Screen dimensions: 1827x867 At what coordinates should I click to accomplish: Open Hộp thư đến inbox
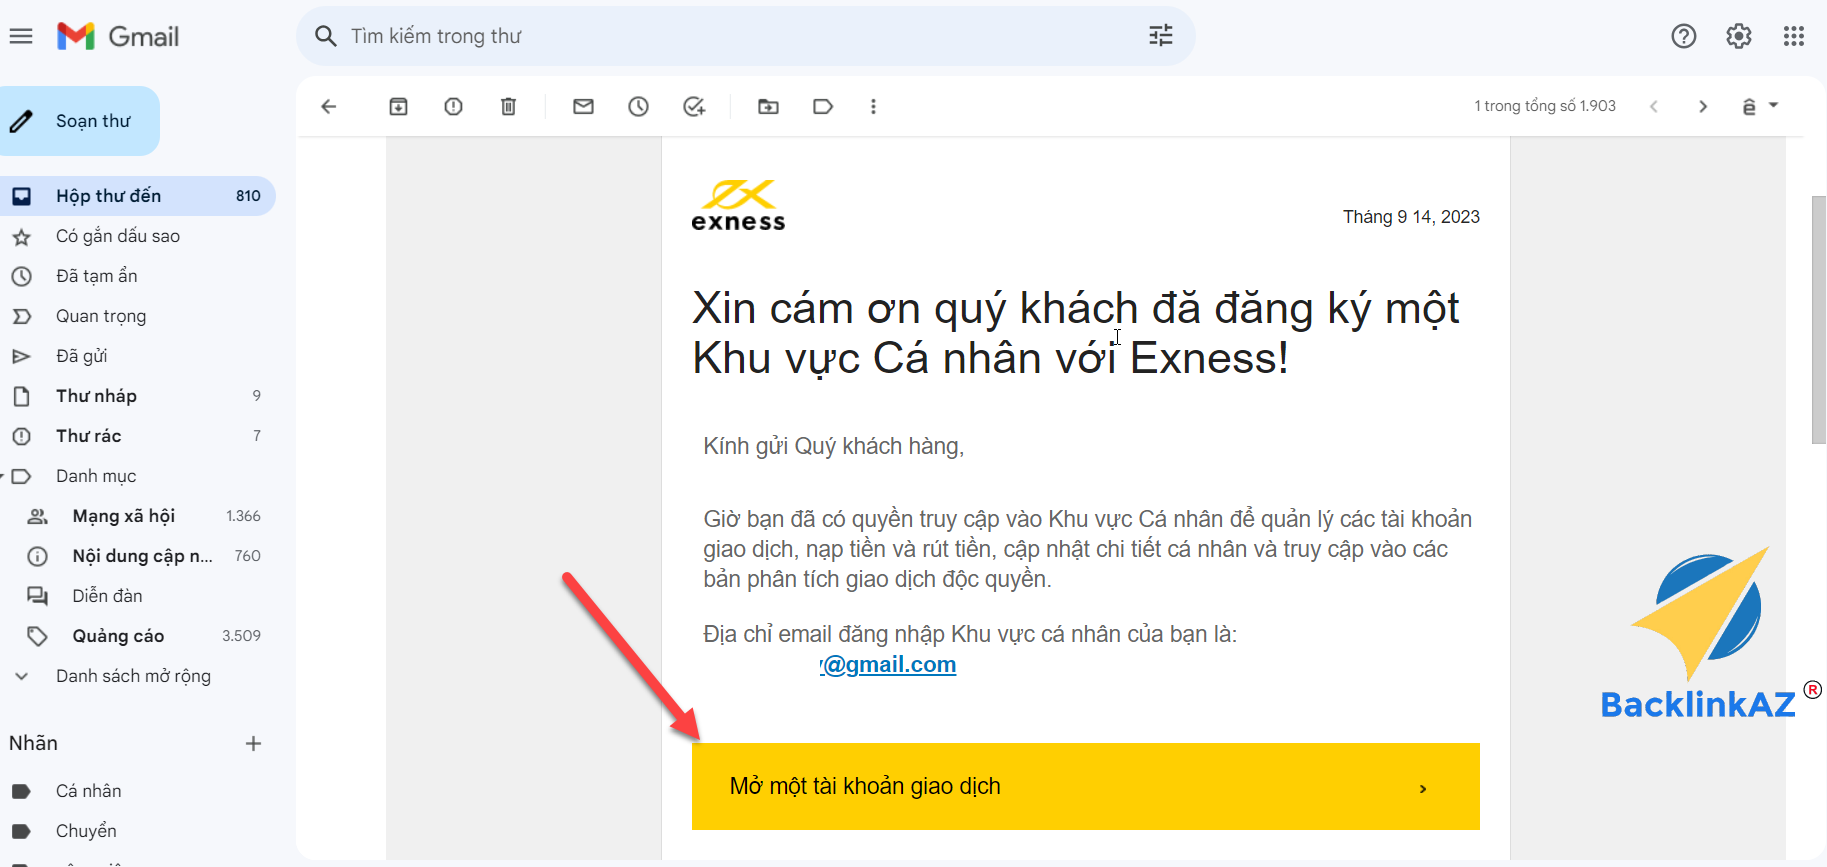coord(136,196)
